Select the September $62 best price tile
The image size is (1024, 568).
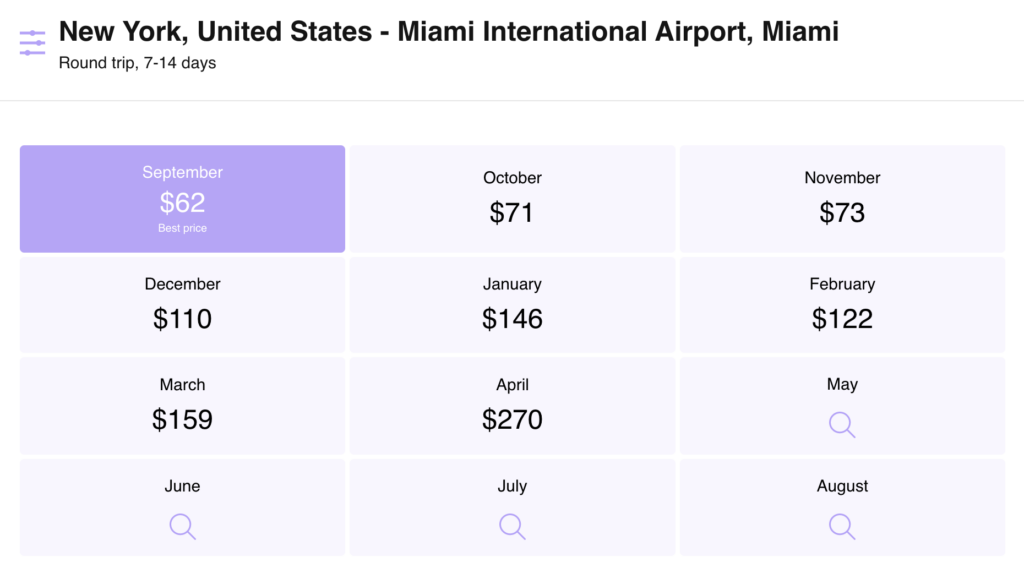coord(182,199)
